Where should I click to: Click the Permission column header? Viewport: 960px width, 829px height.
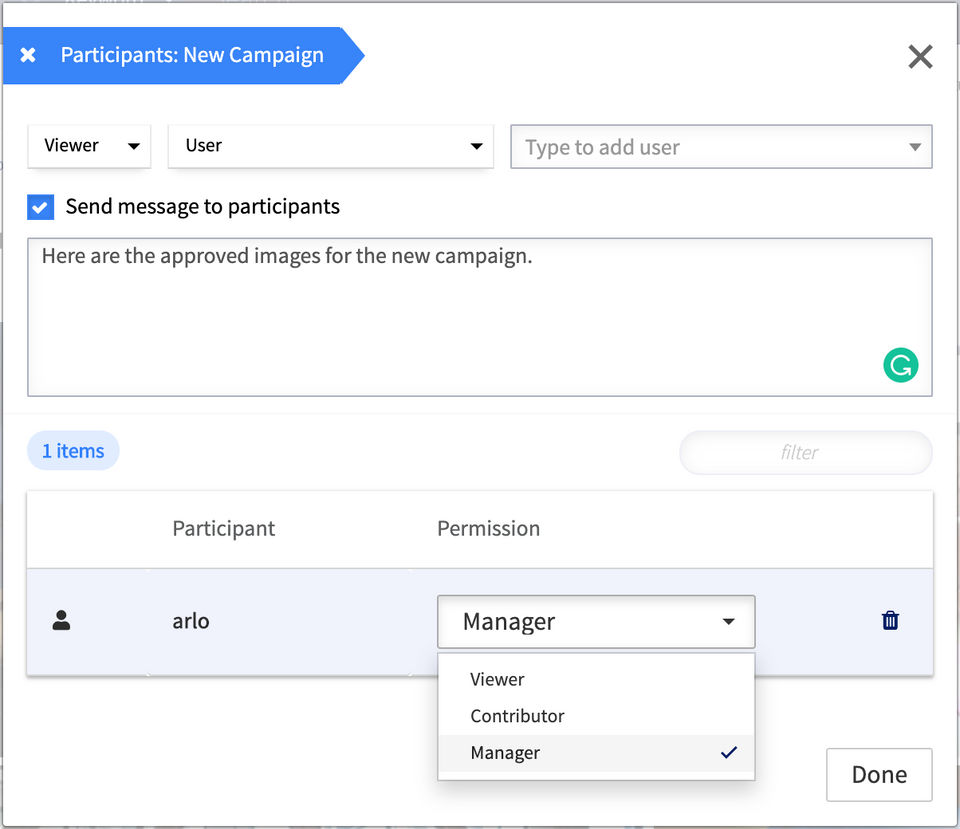pyautogui.click(x=488, y=529)
